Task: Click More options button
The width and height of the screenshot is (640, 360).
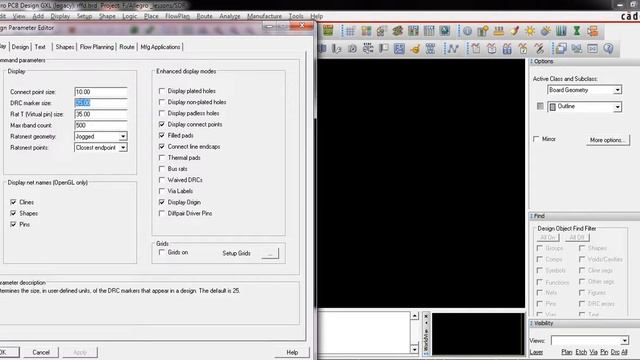Action: click(607, 140)
